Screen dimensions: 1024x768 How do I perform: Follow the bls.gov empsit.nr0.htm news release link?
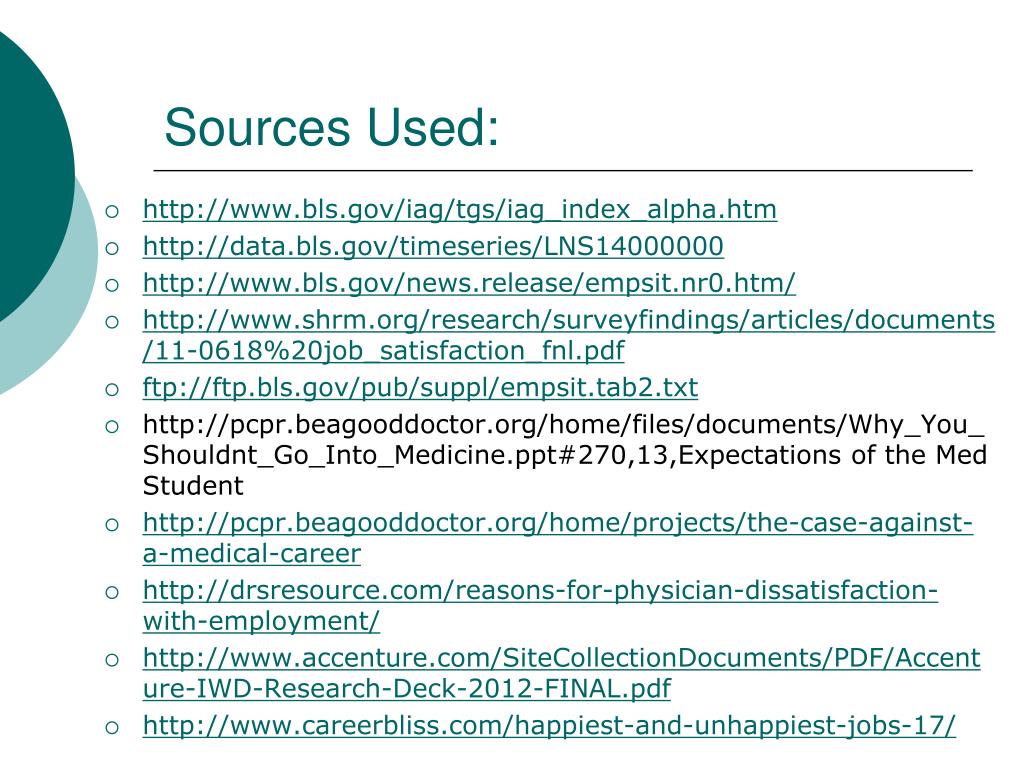pos(469,284)
